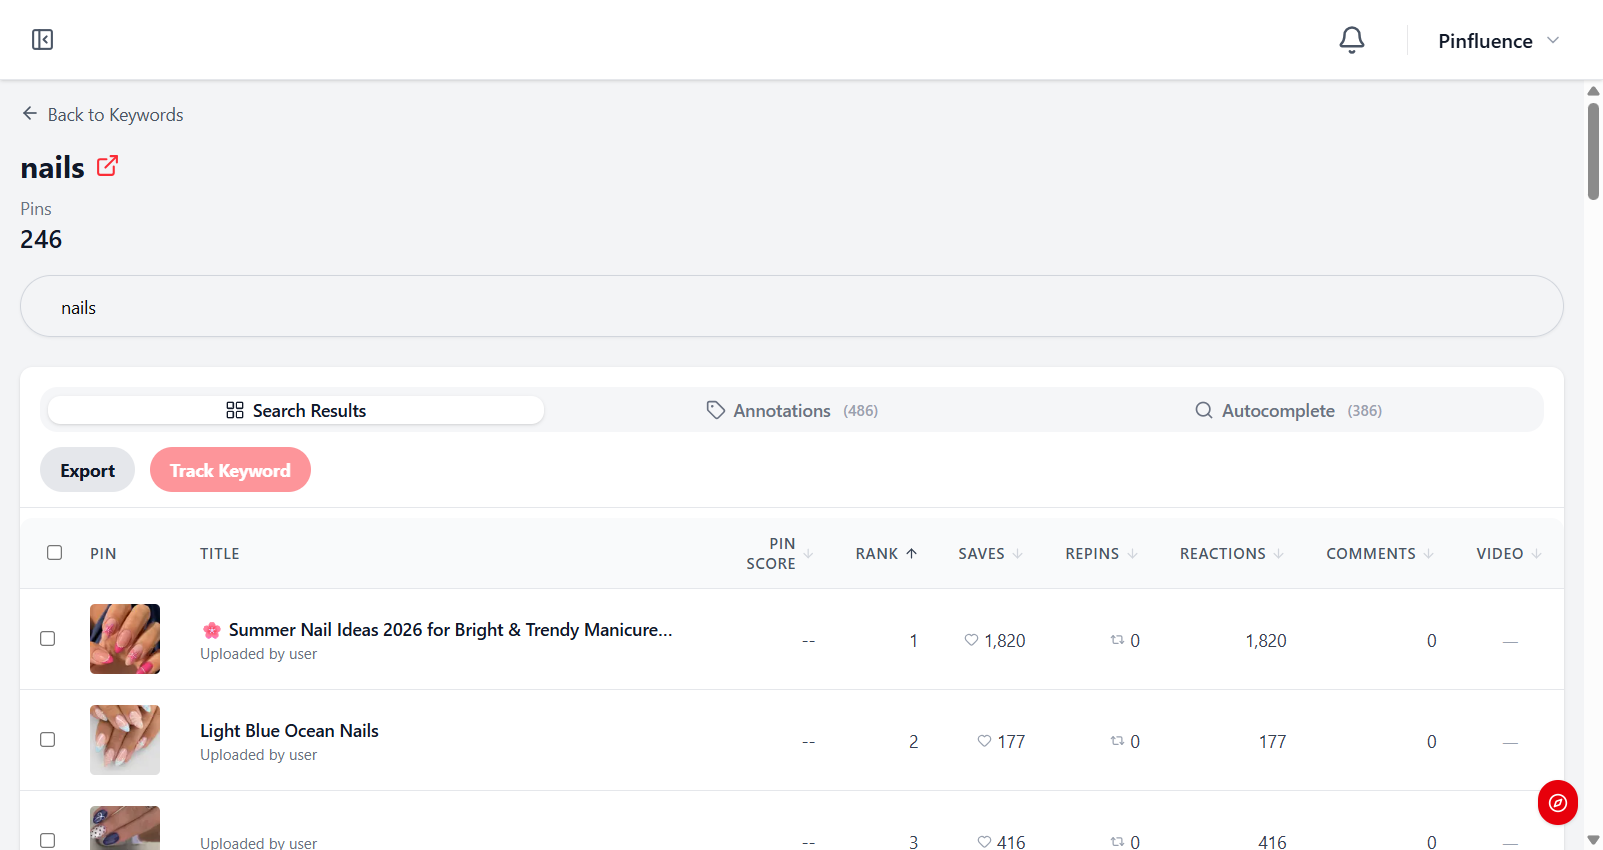Switch to Annotations tab
This screenshot has height=850, width=1603.
(792, 410)
